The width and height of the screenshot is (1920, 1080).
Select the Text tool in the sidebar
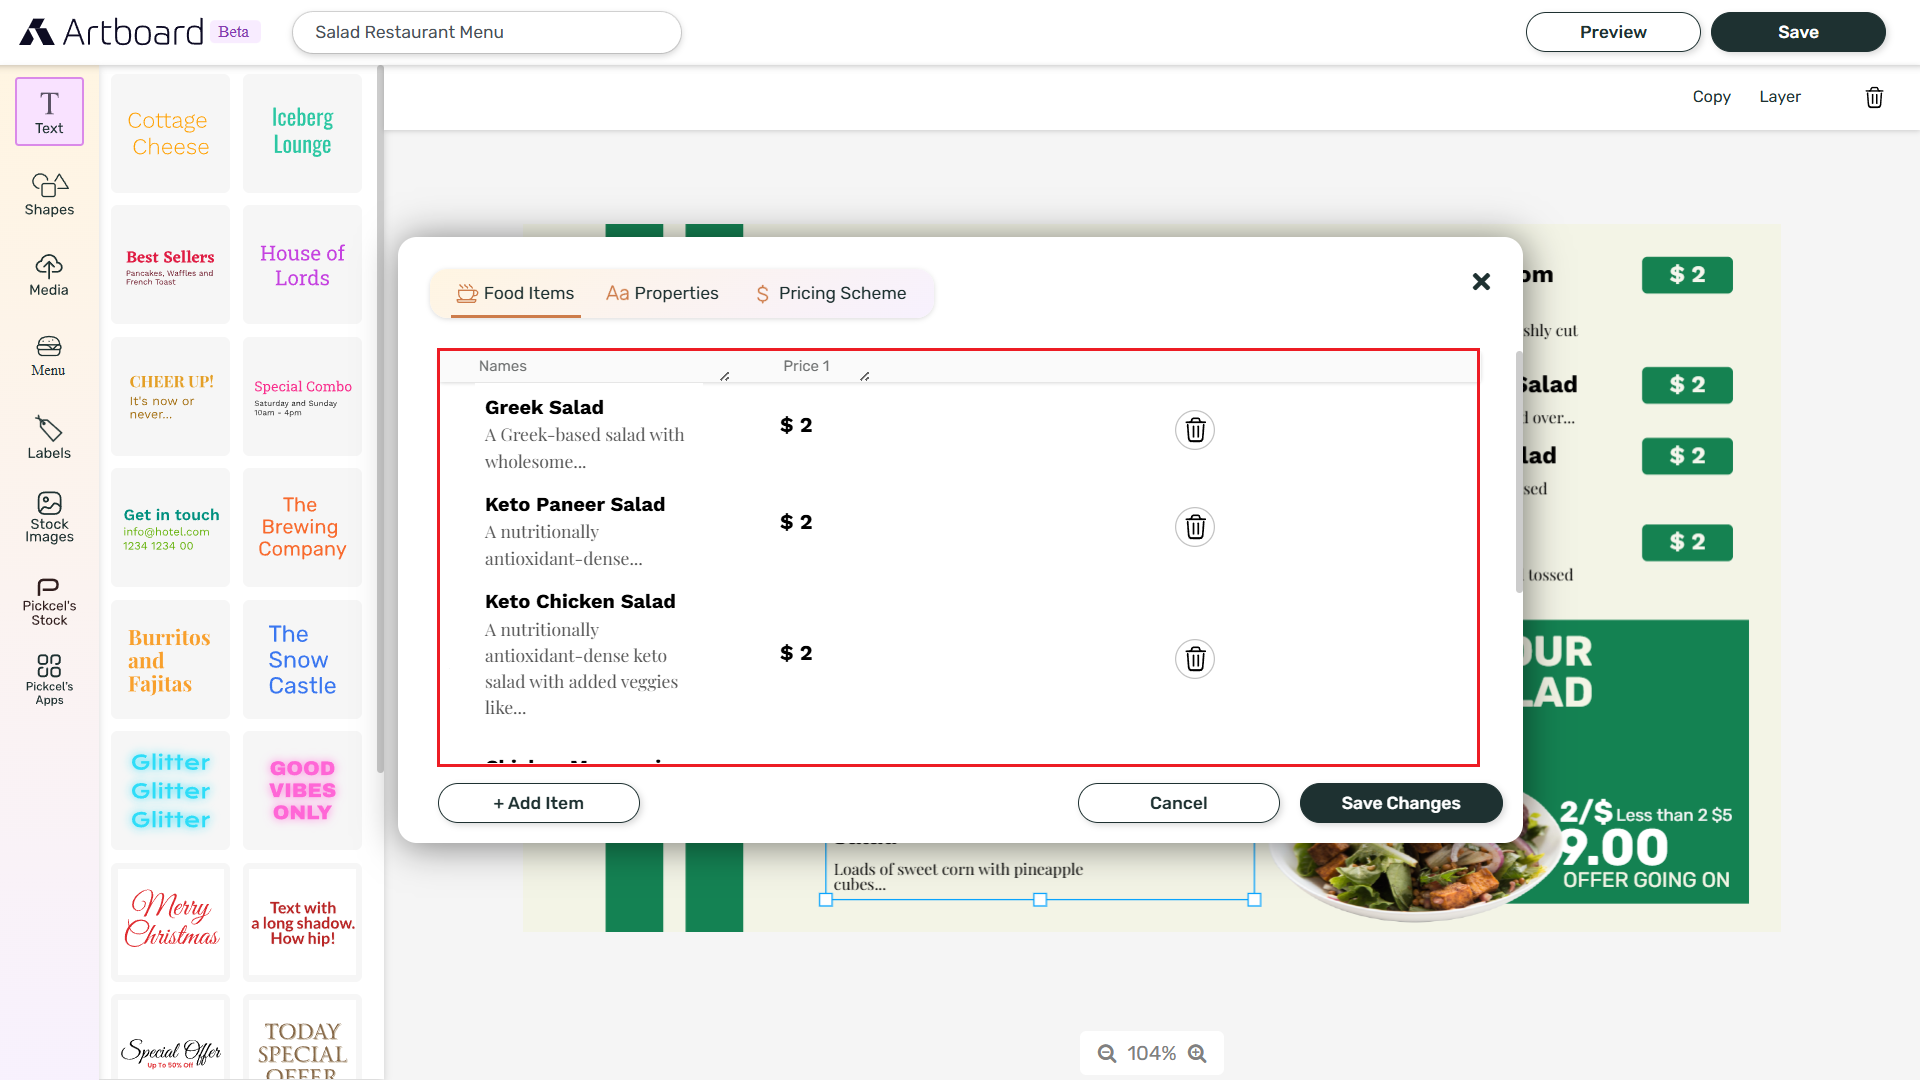[48, 110]
